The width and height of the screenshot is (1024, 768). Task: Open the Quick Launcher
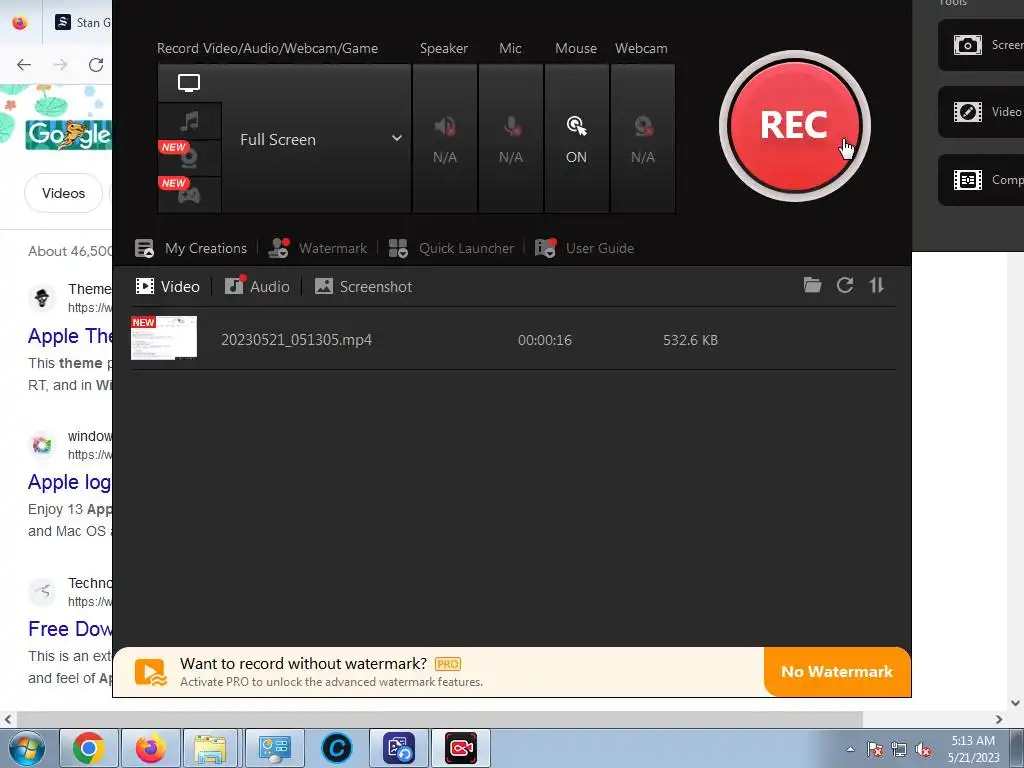point(451,248)
